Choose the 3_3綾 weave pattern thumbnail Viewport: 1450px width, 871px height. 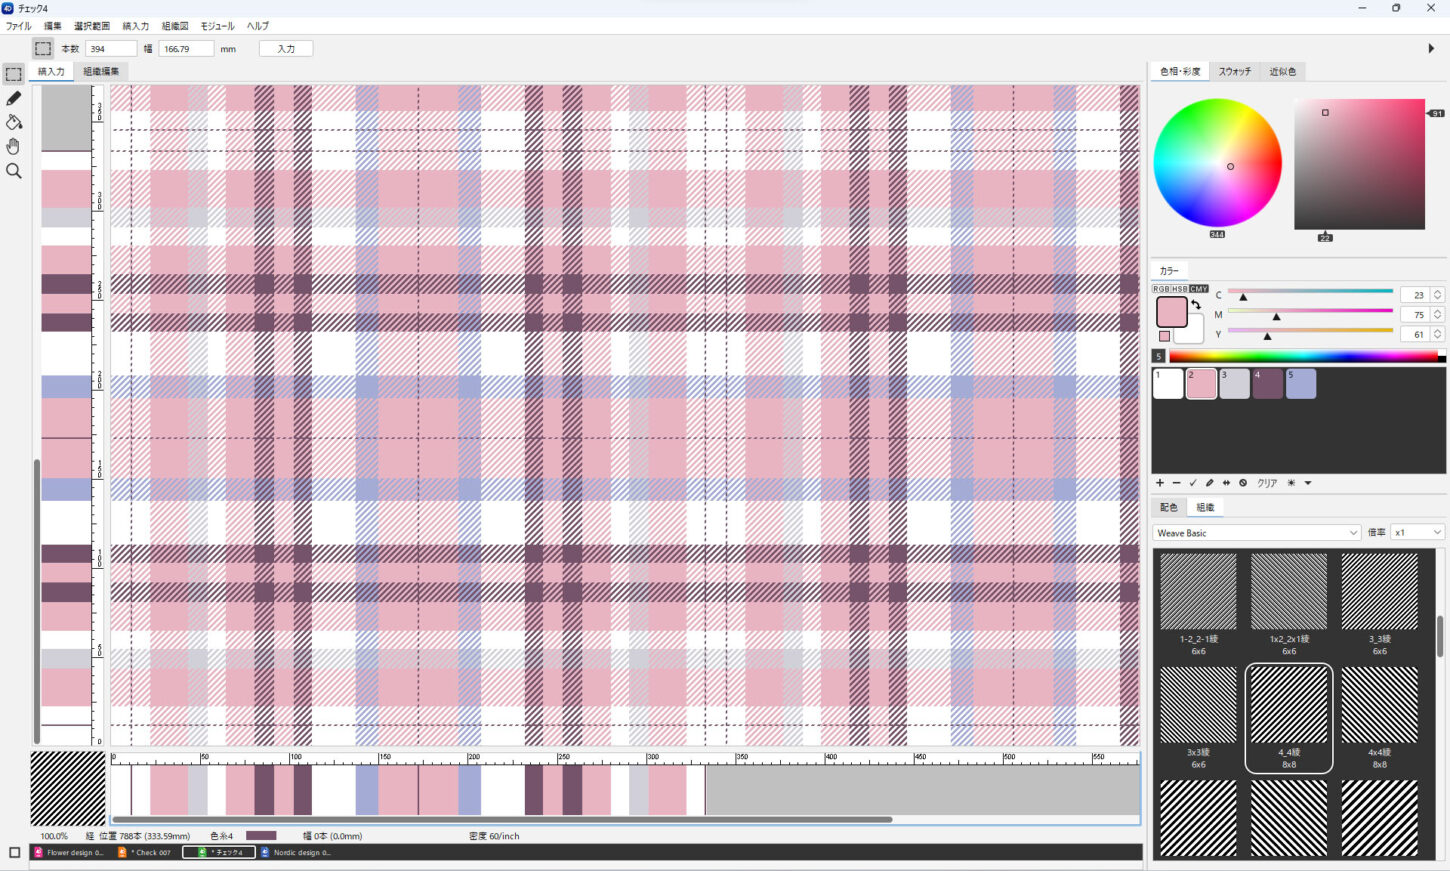[x=1379, y=597]
